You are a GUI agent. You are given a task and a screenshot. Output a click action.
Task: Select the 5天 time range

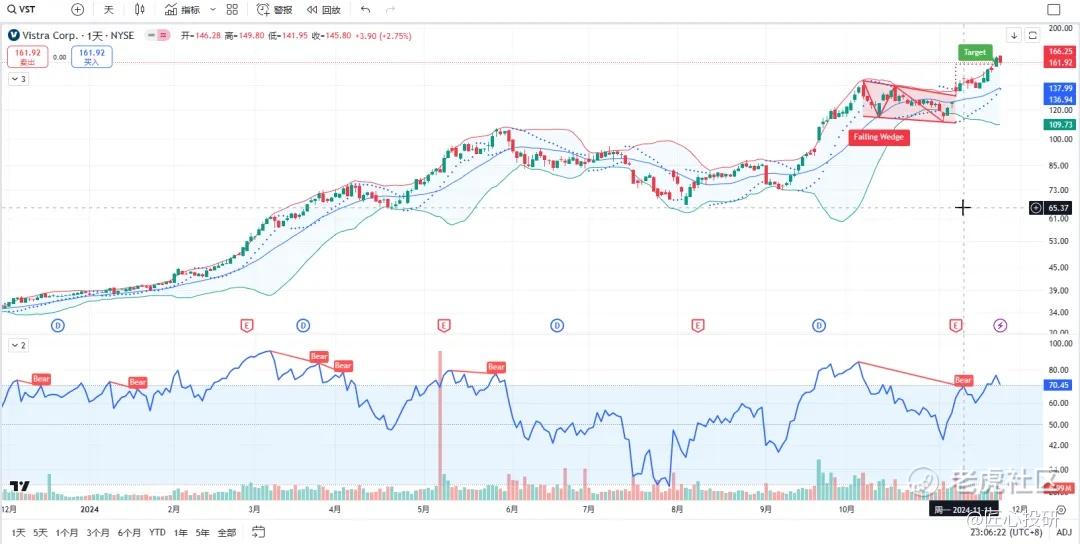(41, 532)
